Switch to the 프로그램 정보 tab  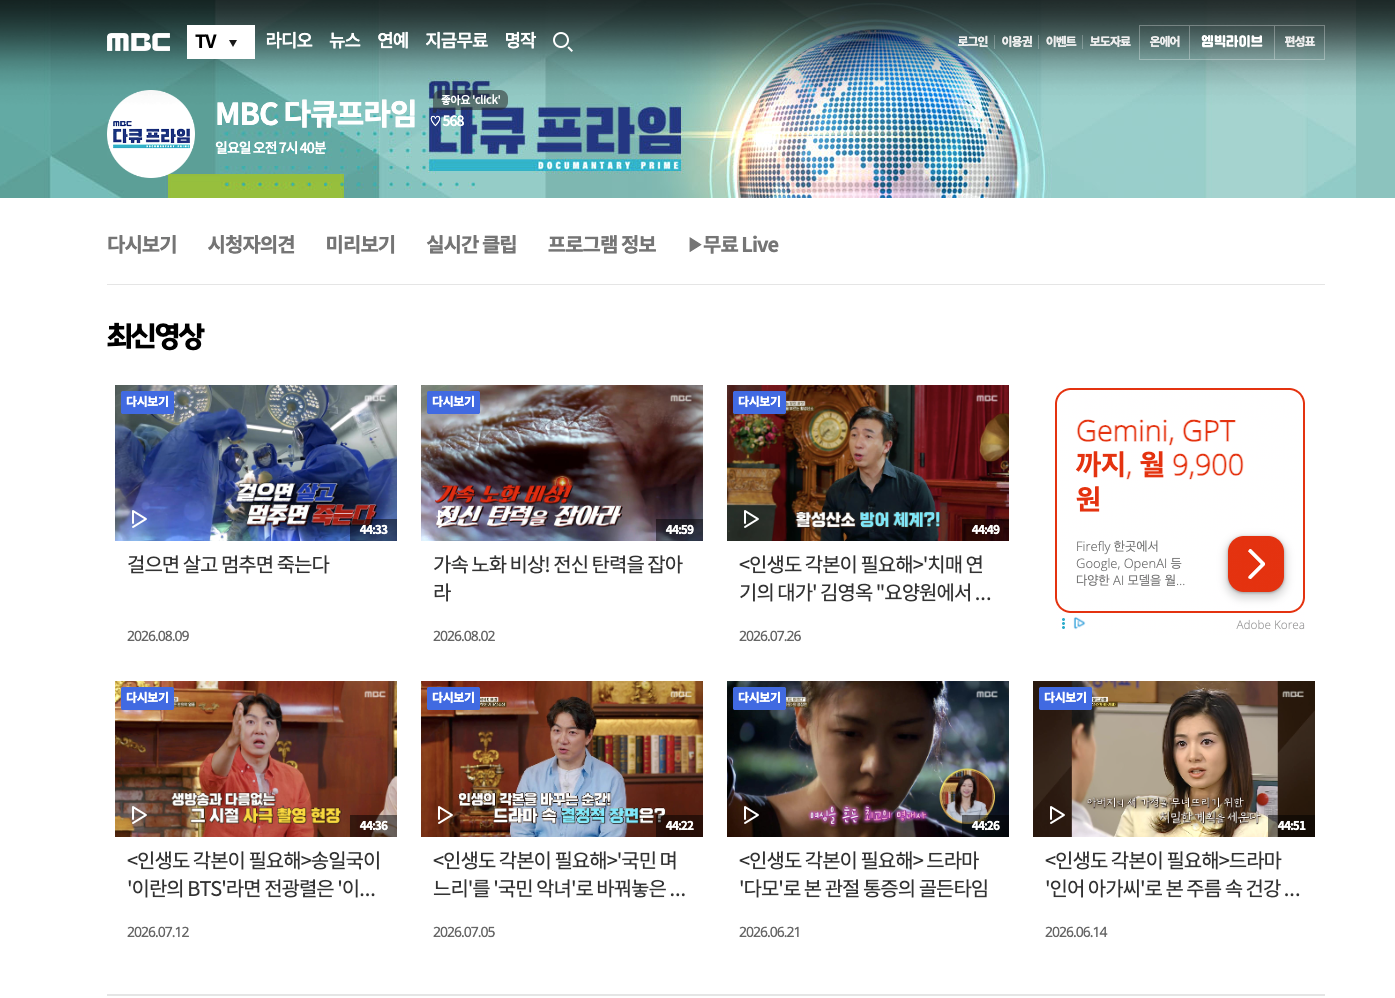(602, 245)
